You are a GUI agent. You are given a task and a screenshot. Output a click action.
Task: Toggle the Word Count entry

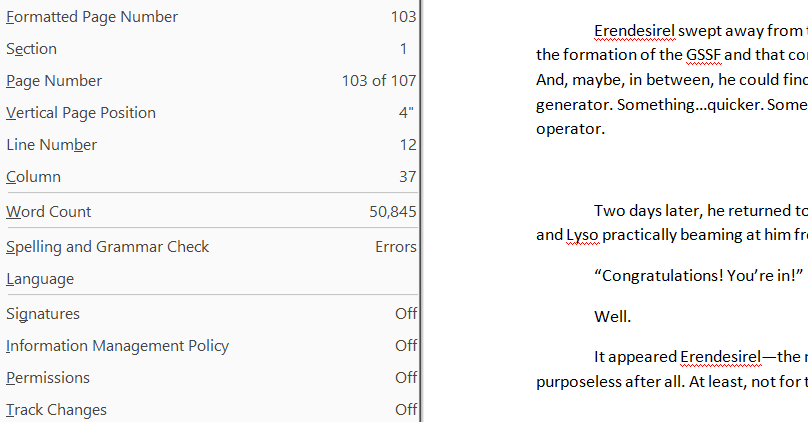[x=49, y=212]
